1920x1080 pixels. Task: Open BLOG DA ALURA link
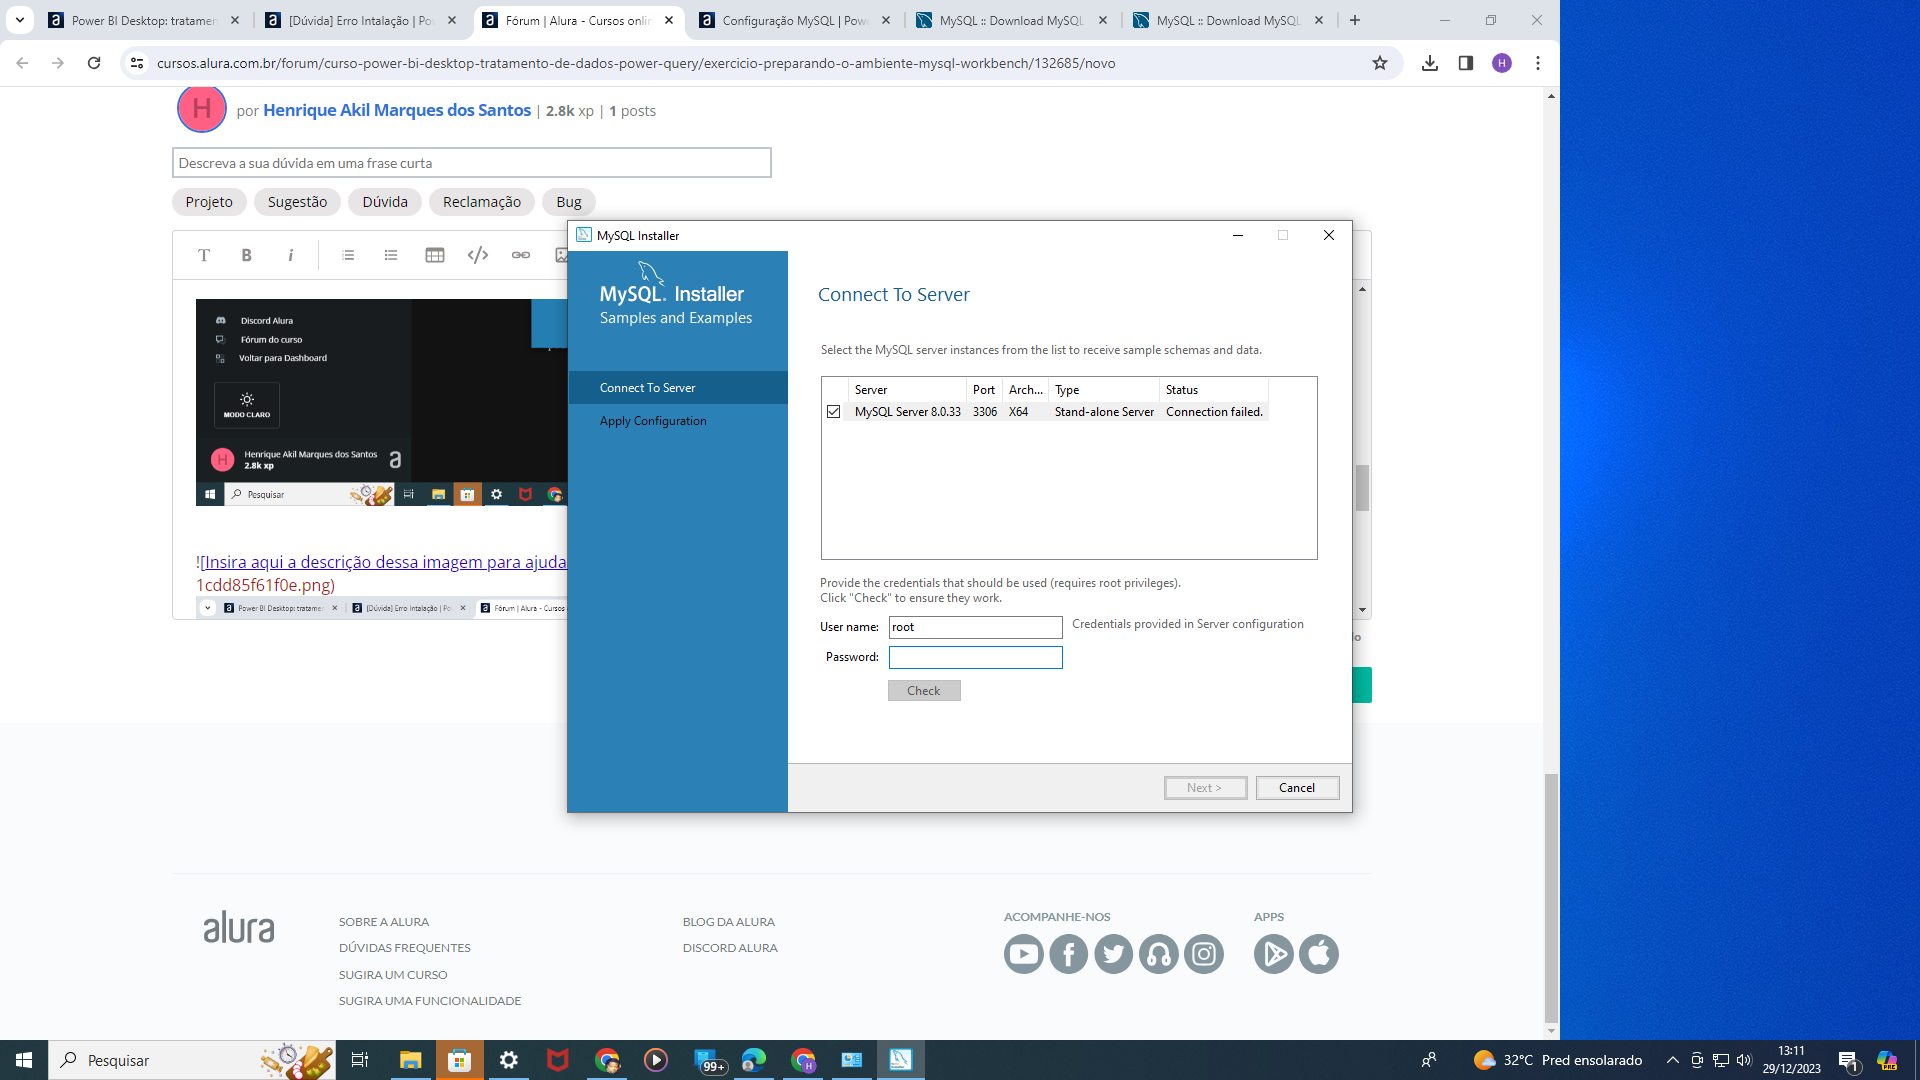(x=729, y=922)
